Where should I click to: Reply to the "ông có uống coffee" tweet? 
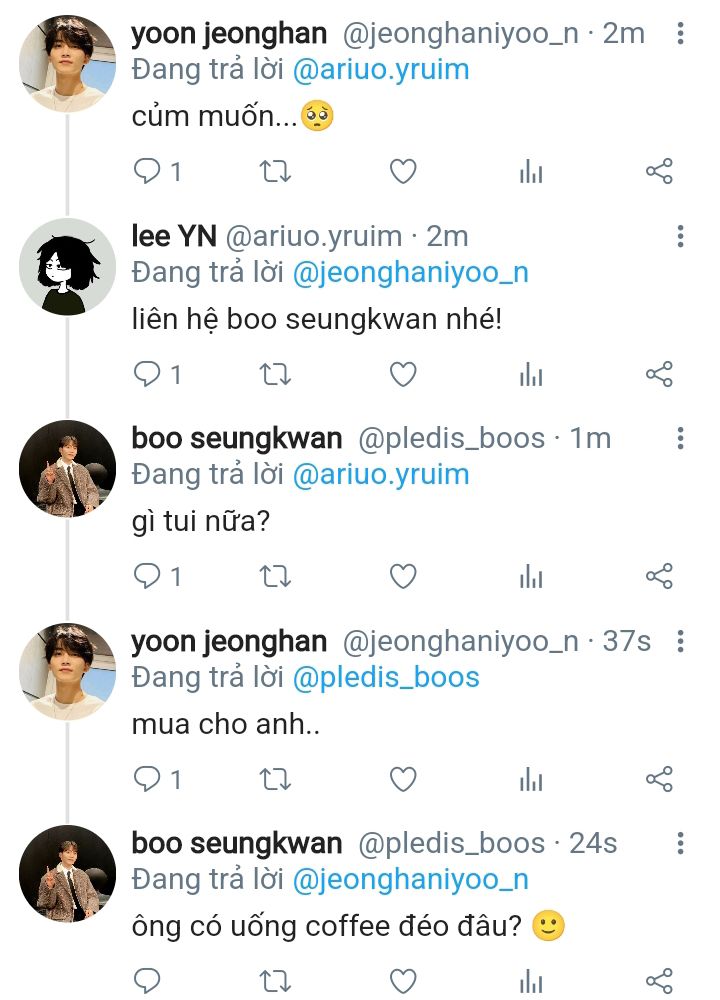148,982
